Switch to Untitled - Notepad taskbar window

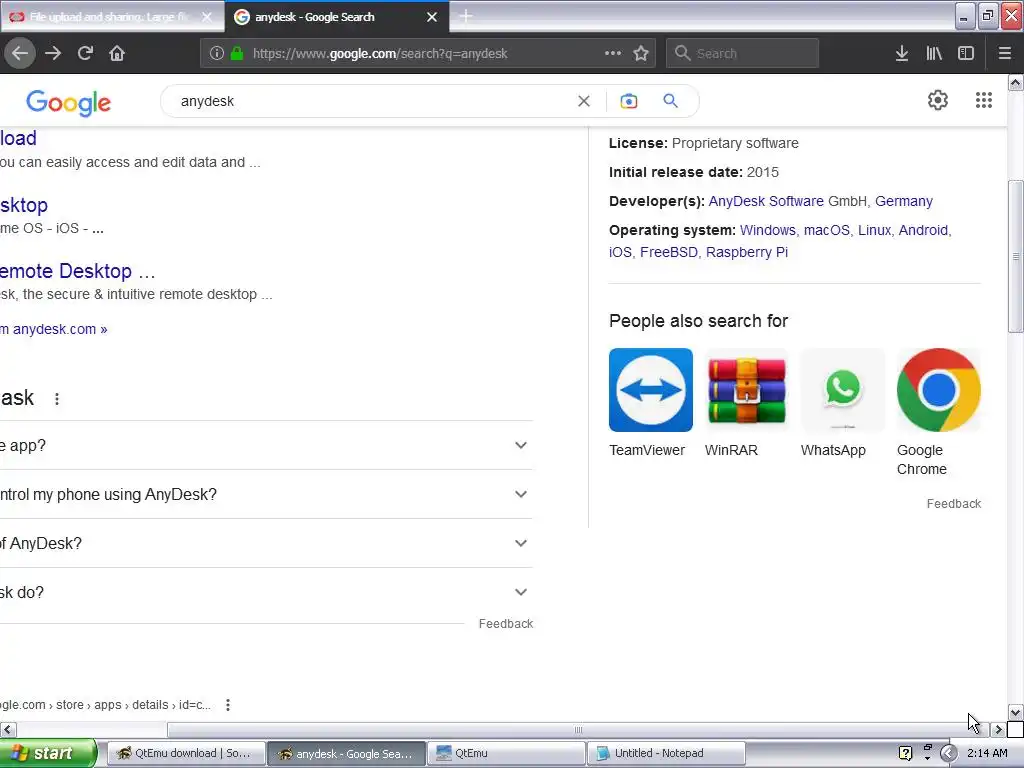pyautogui.click(x=666, y=753)
